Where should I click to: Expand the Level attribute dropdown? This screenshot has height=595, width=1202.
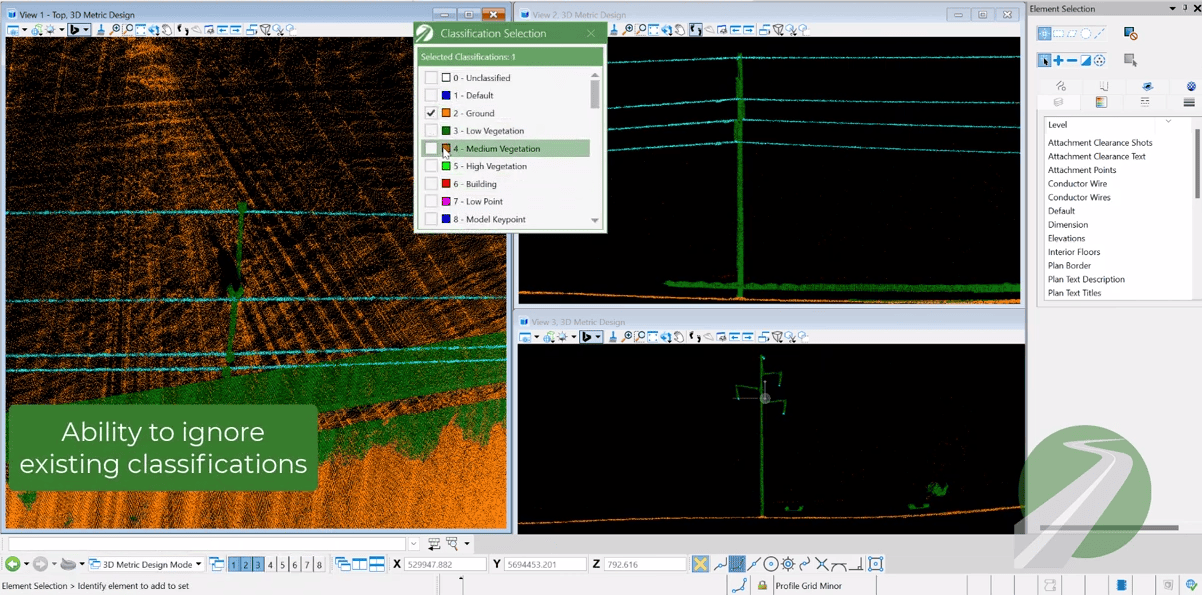pos(1168,122)
